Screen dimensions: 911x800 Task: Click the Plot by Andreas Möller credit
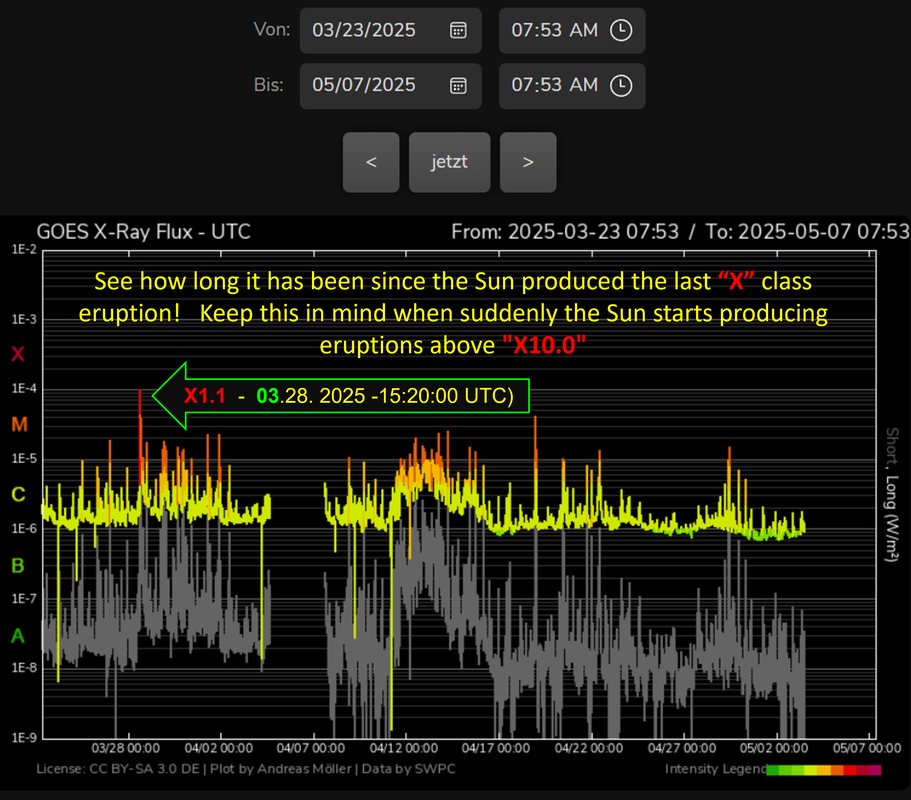point(281,769)
